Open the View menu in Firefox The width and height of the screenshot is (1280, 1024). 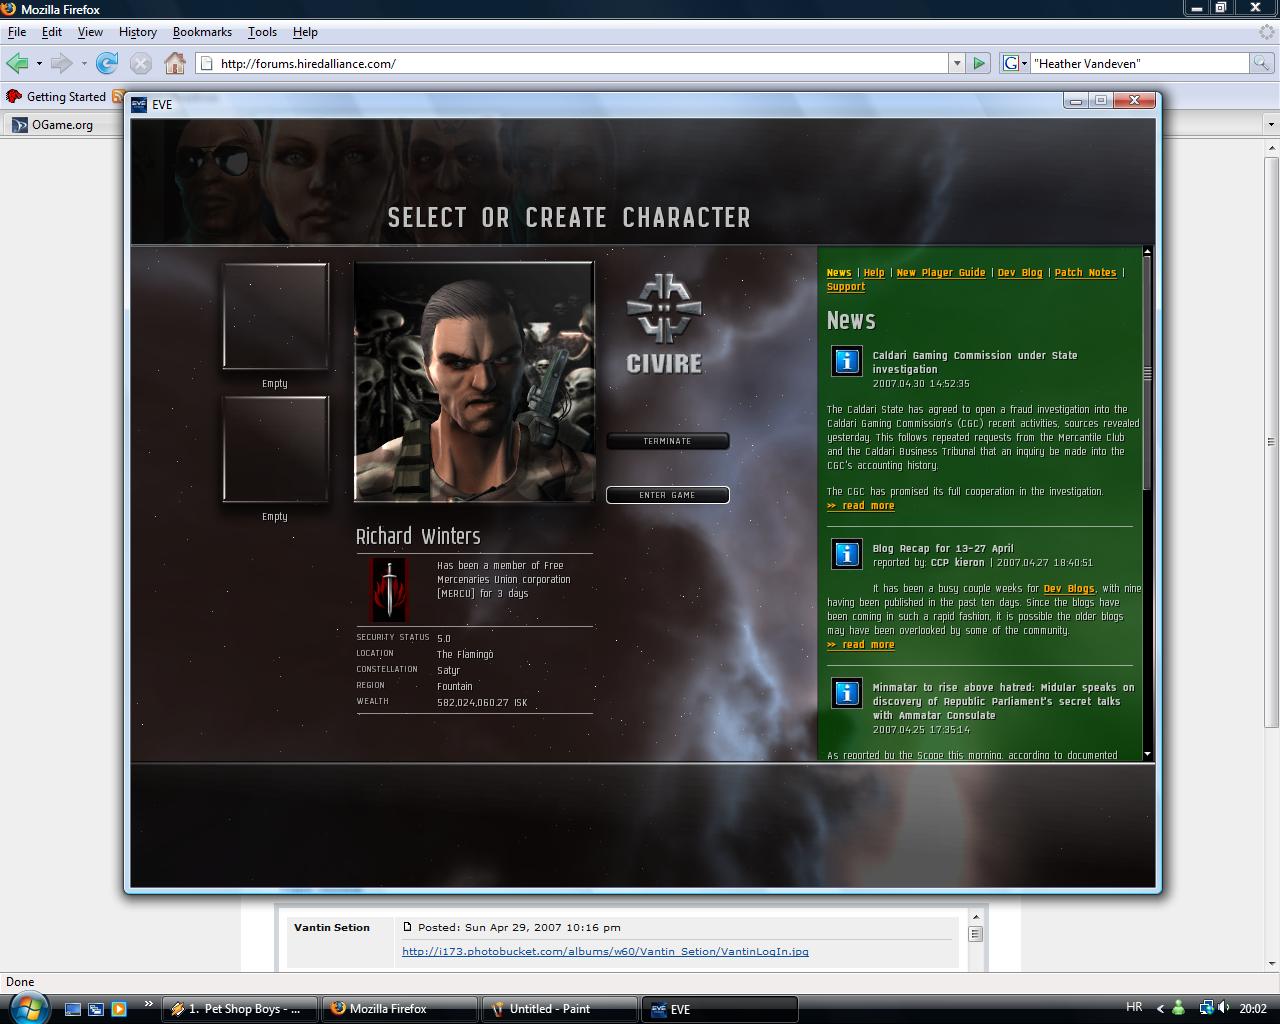coord(90,32)
